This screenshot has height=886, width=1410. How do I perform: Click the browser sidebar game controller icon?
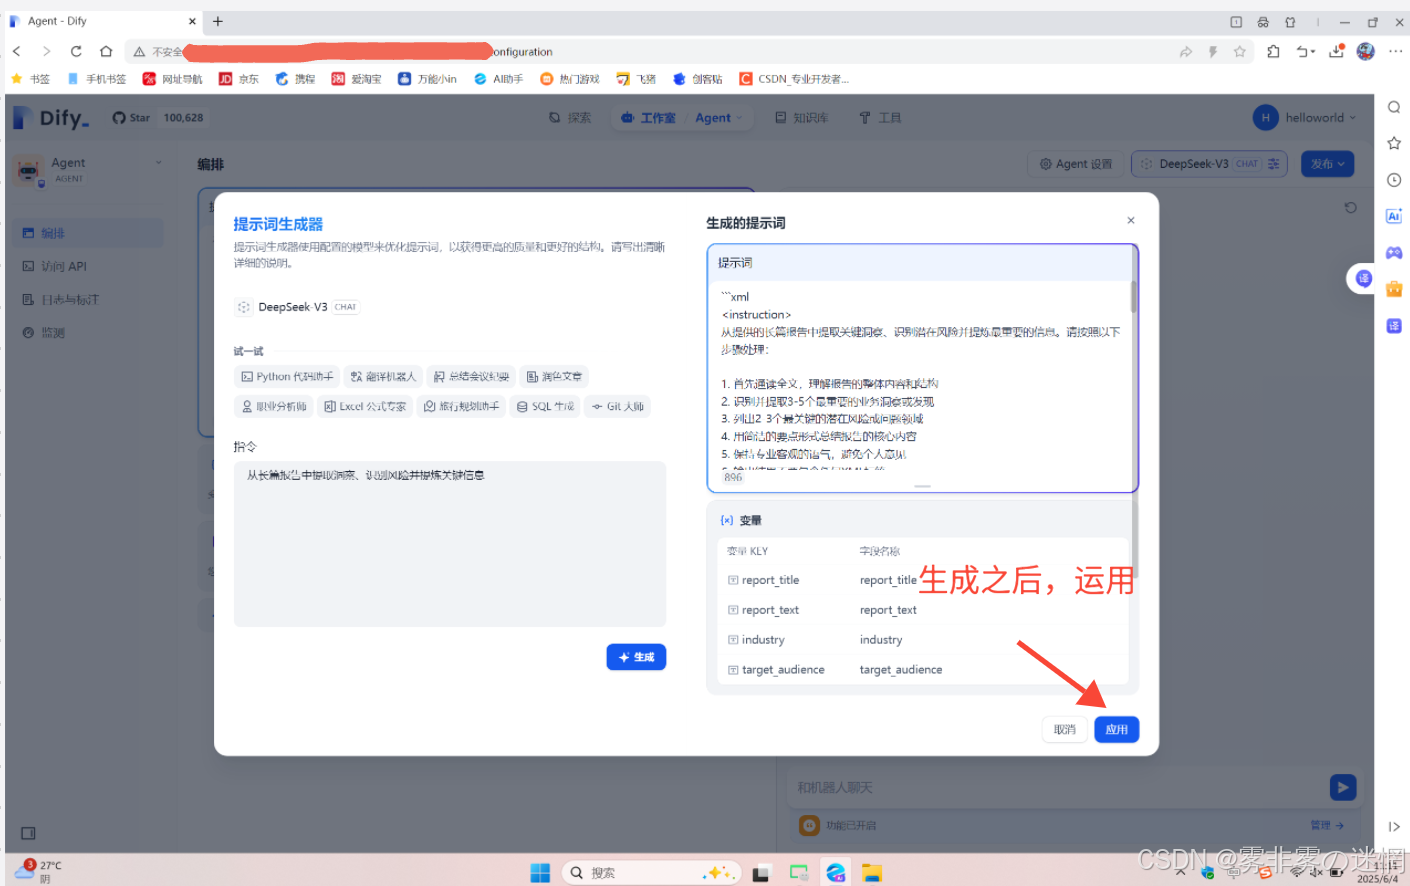click(x=1394, y=253)
